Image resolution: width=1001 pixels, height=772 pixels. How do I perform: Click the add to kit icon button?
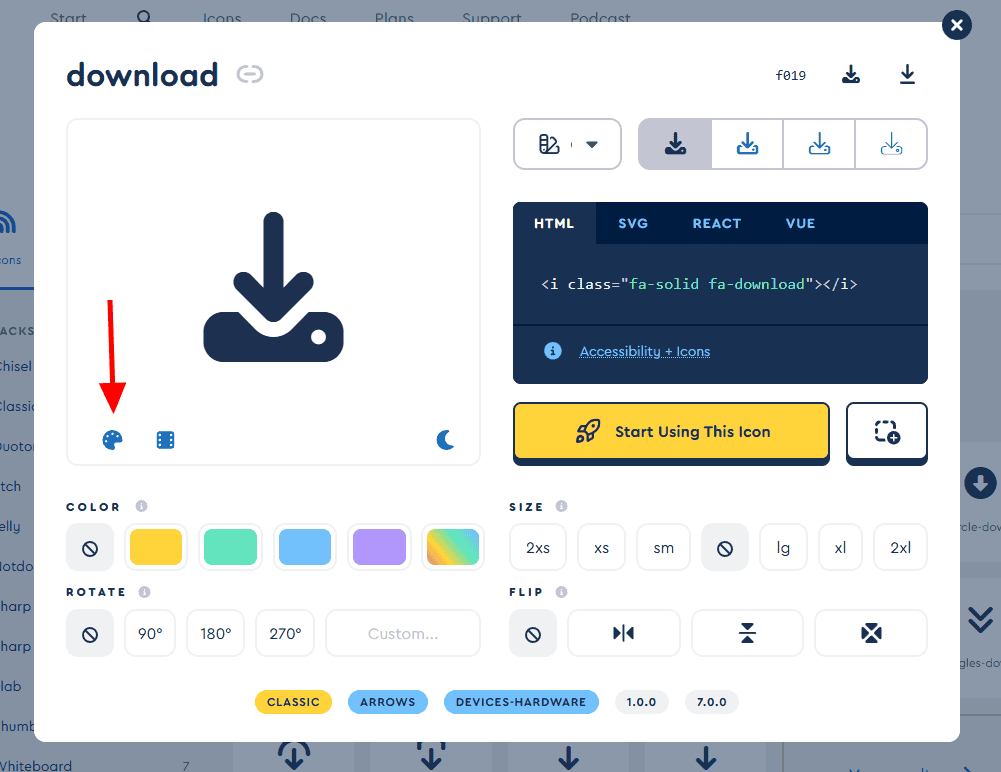886,432
